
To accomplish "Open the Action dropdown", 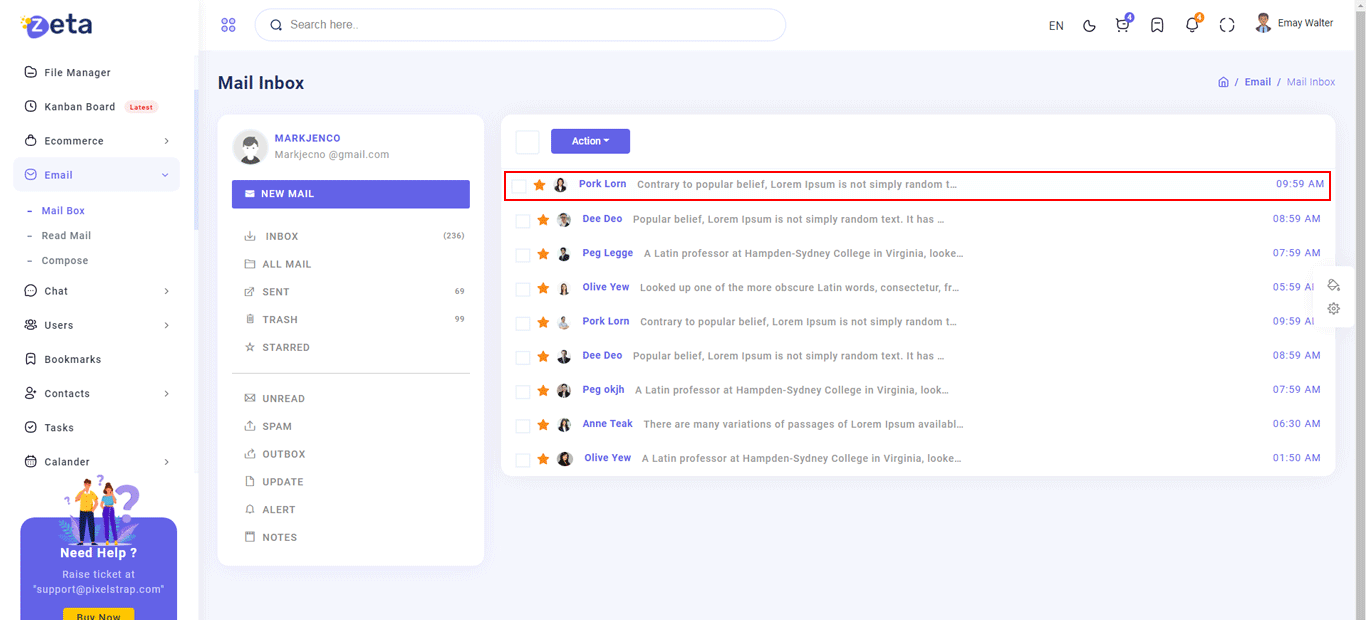I will pyautogui.click(x=590, y=141).
